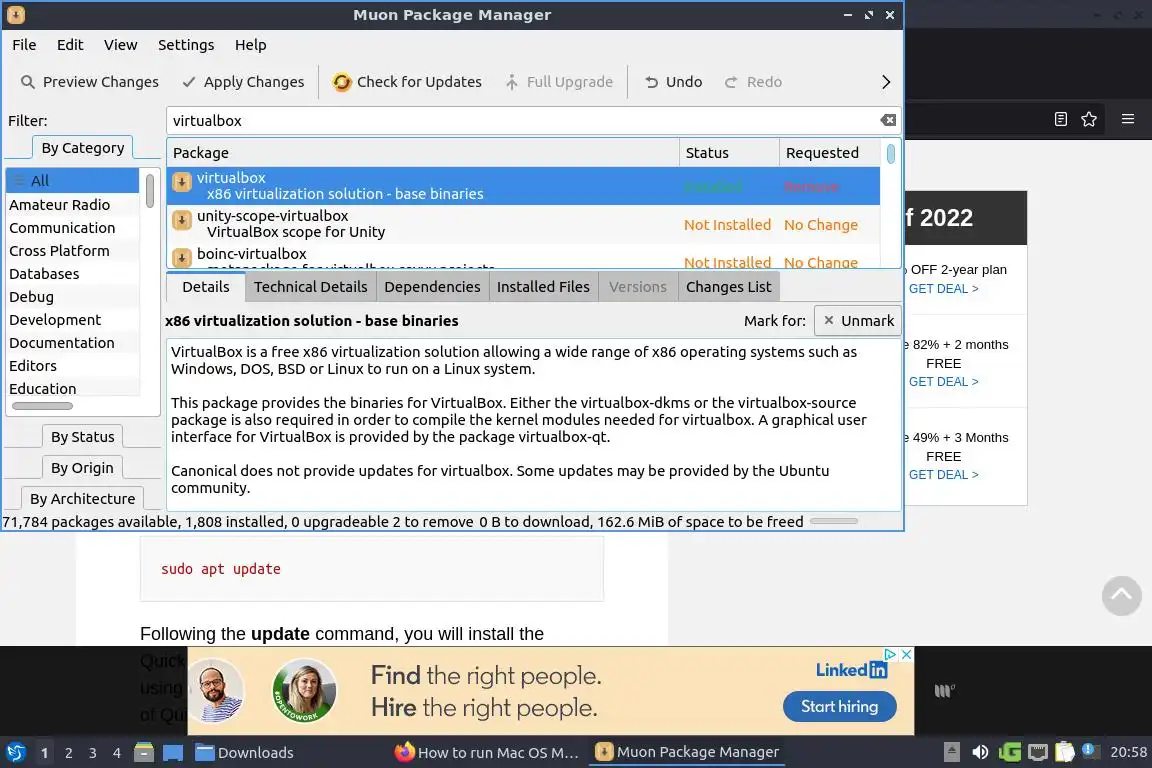Open the file manager taskbar icon

tap(144, 753)
